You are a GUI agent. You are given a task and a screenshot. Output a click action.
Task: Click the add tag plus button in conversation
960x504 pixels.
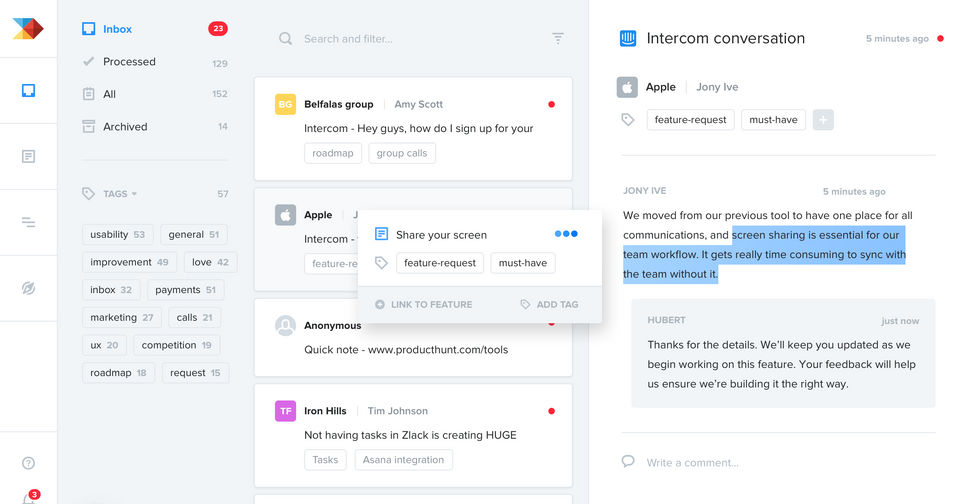click(x=823, y=119)
